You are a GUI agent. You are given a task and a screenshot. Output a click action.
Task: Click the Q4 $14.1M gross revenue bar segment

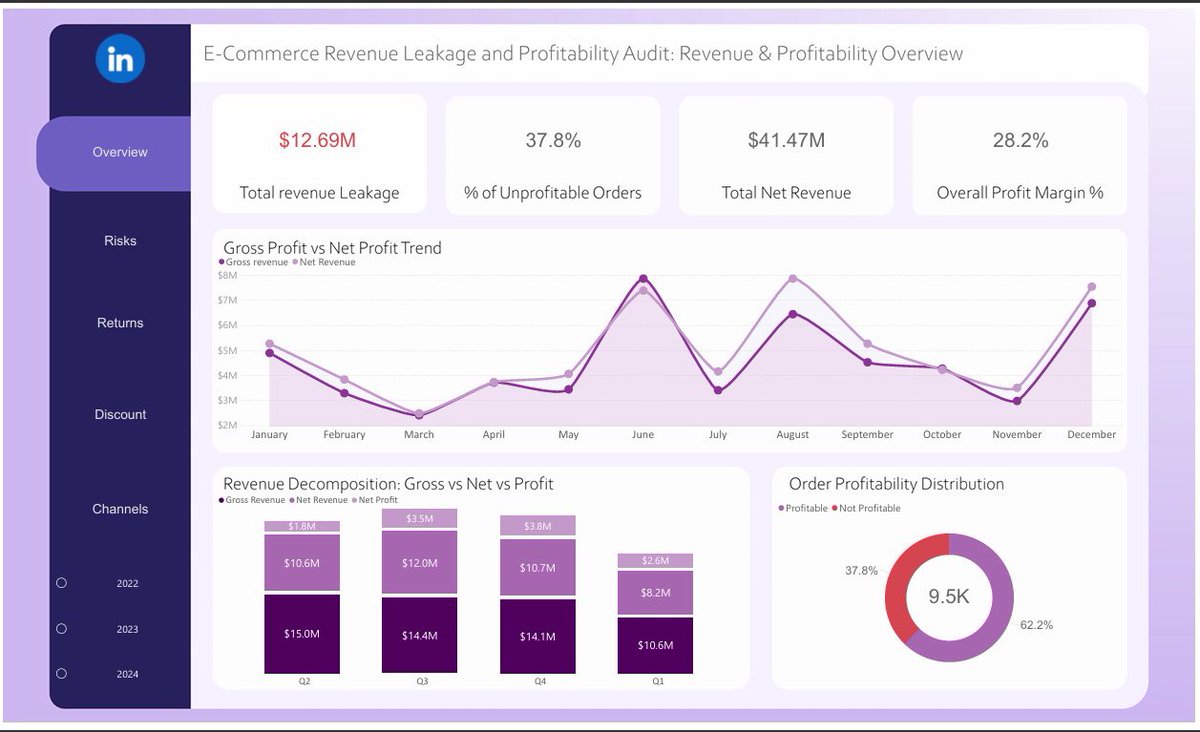click(538, 636)
